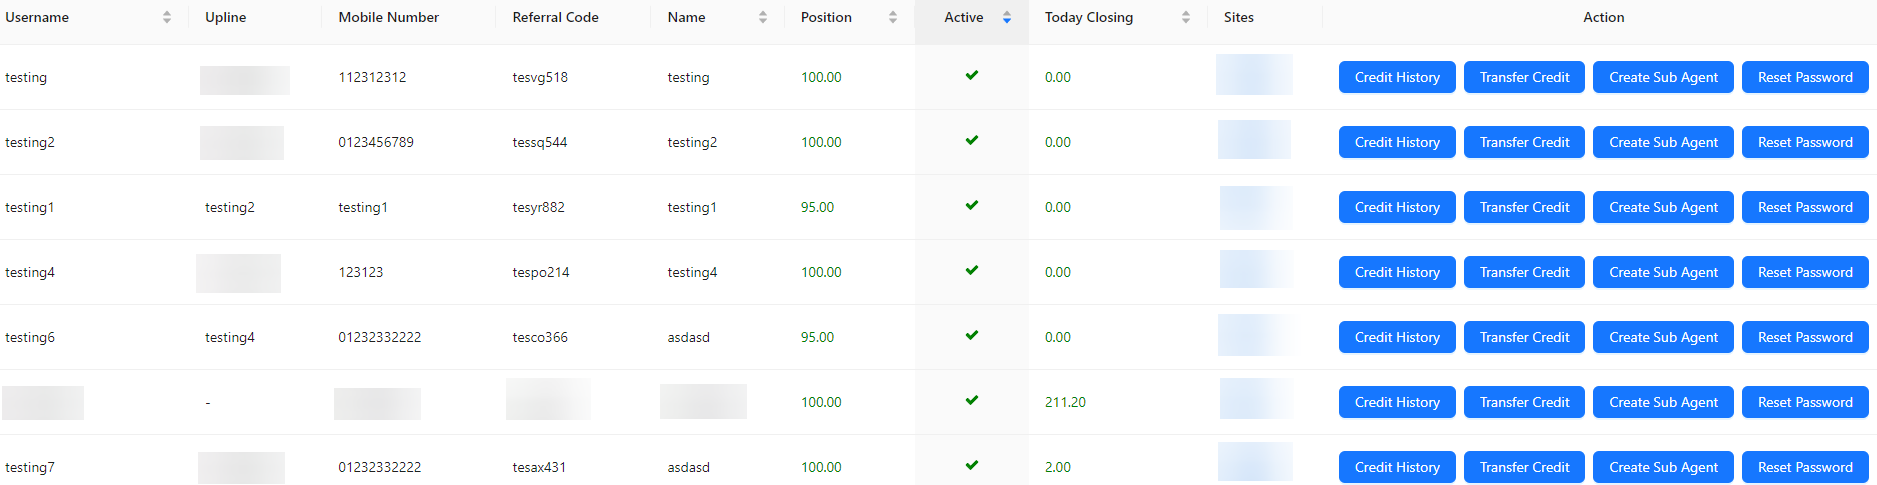The height and width of the screenshot is (485, 1877).
Task: Create Sub Agent under testing1
Action: (1663, 207)
